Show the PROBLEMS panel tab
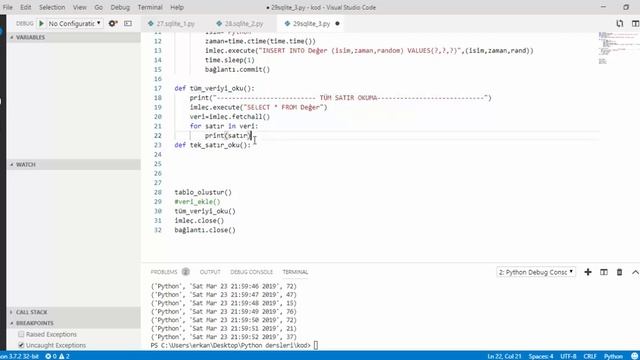 click(x=164, y=272)
